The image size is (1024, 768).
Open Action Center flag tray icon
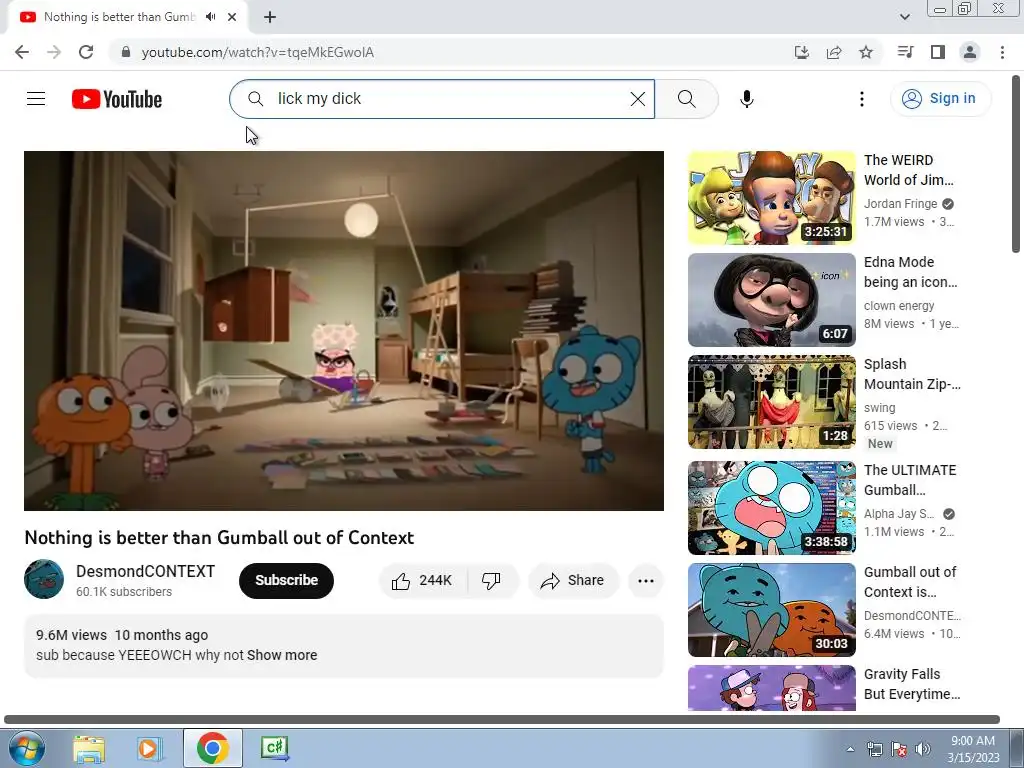[899, 749]
